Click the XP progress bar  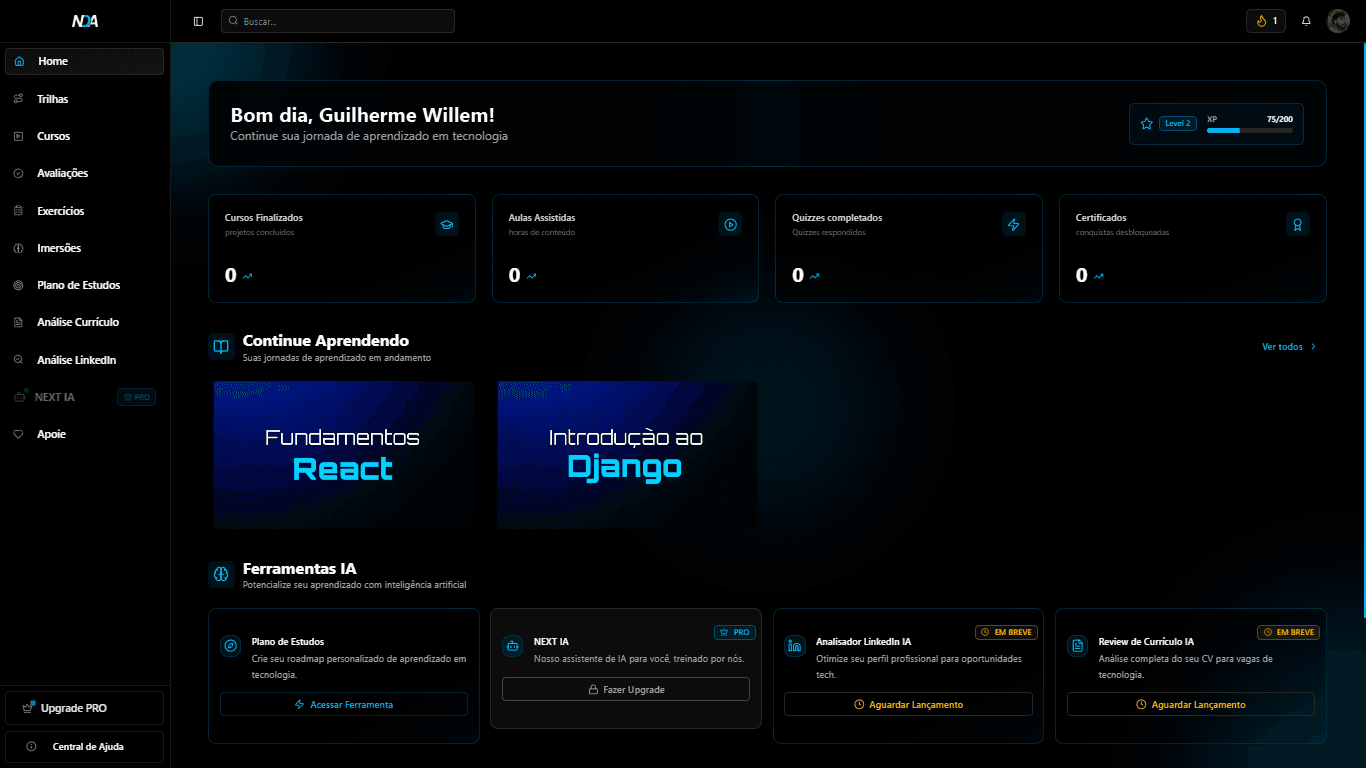pos(1249,131)
